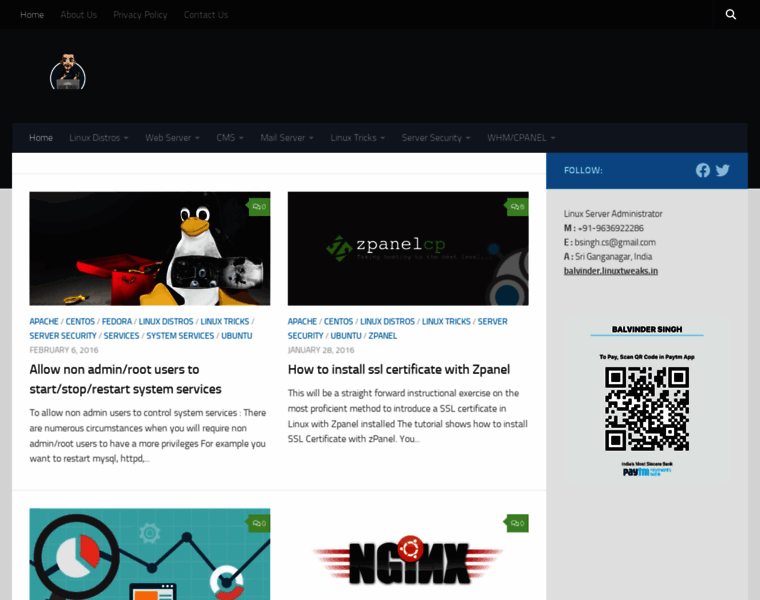This screenshot has height=600, width=760.
Task: Select phone number +91-9636922286
Action: [x=611, y=228]
